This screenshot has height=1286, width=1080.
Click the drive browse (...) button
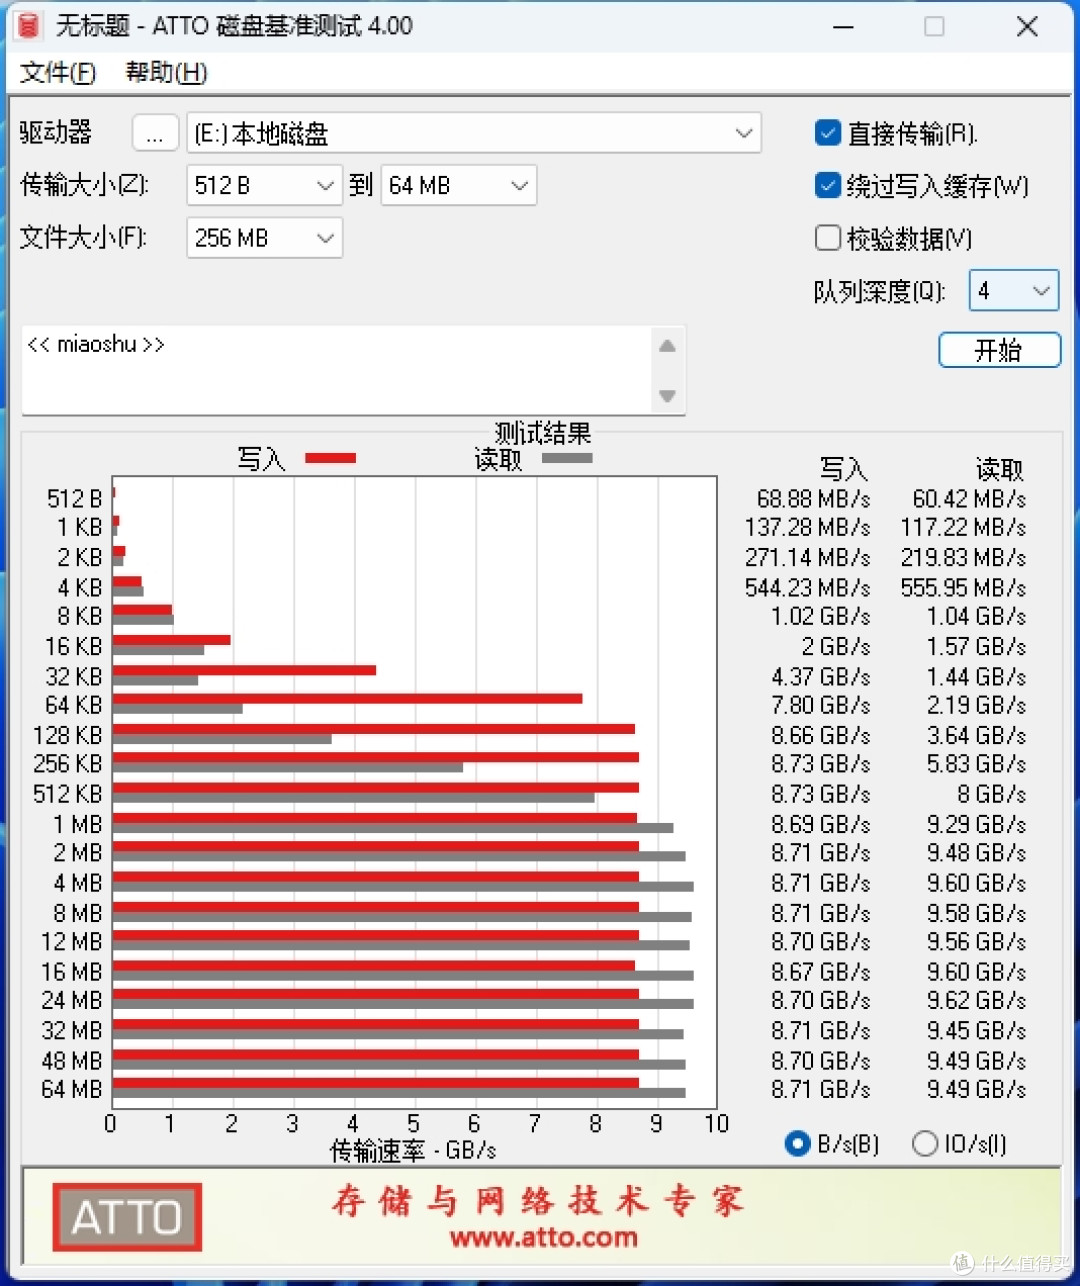tap(155, 133)
